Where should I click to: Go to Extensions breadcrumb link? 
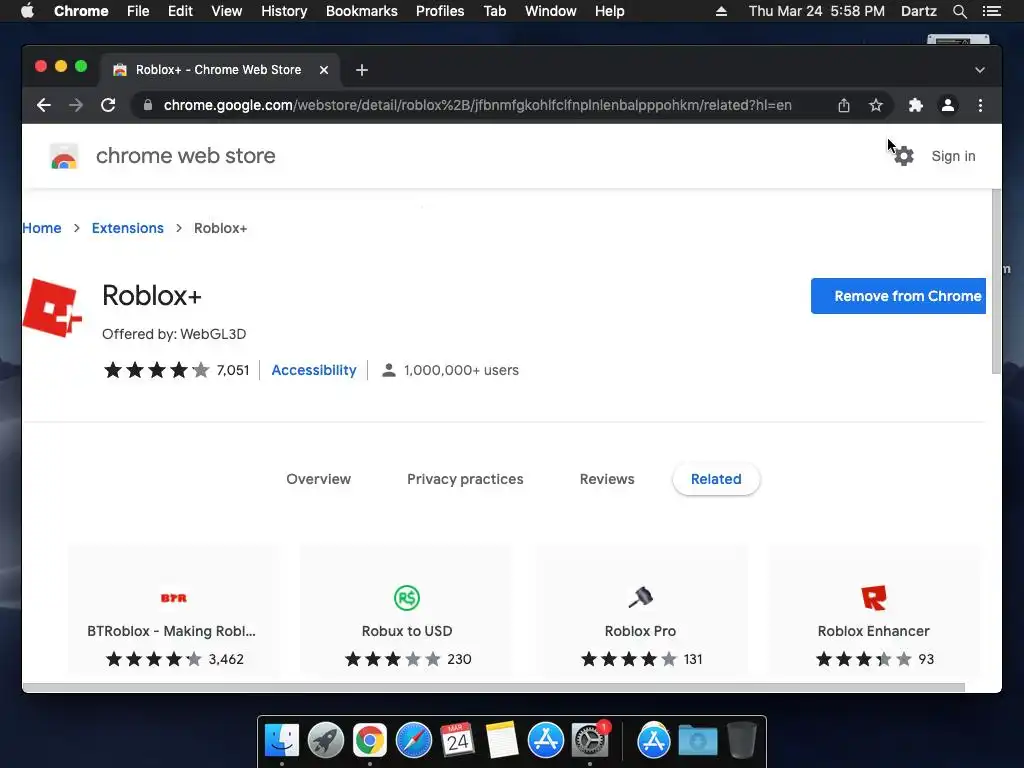pos(127,228)
